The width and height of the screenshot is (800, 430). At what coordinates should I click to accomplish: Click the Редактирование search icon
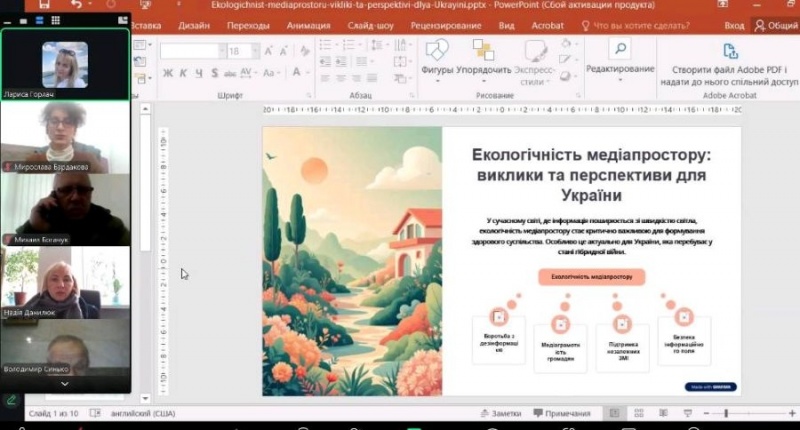tap(620, 50)
